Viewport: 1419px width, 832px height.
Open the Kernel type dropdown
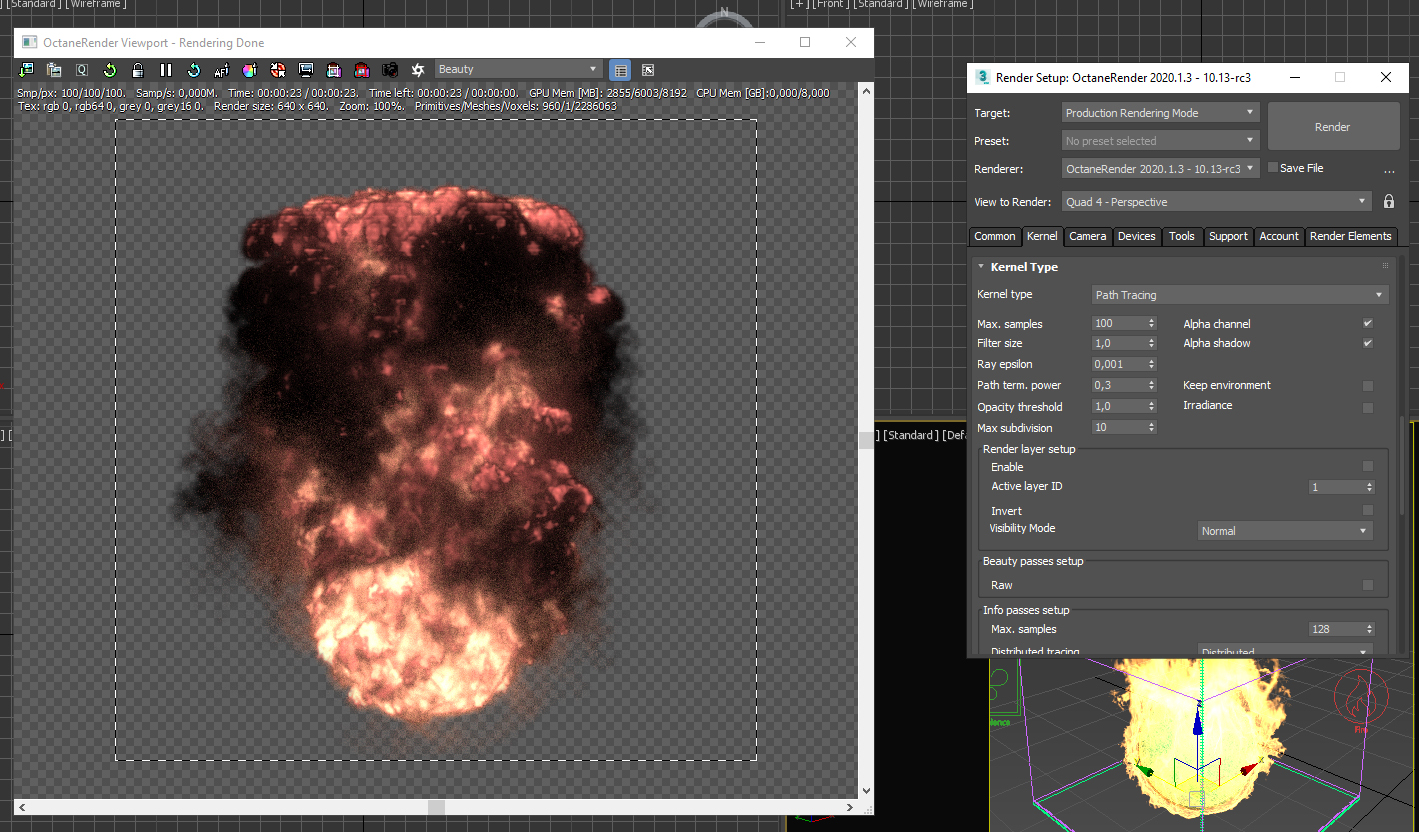click(1240, 295)
